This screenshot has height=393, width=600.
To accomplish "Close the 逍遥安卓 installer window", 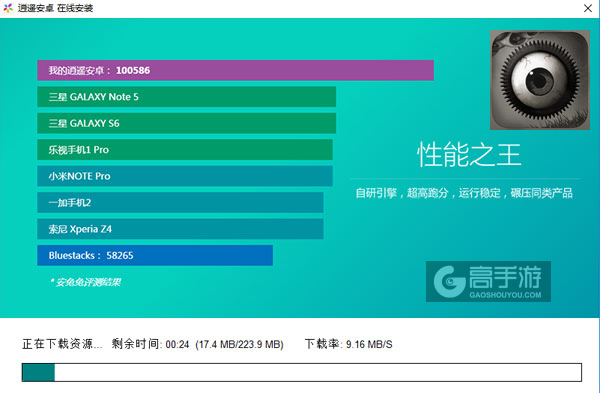I will point(588,8).
